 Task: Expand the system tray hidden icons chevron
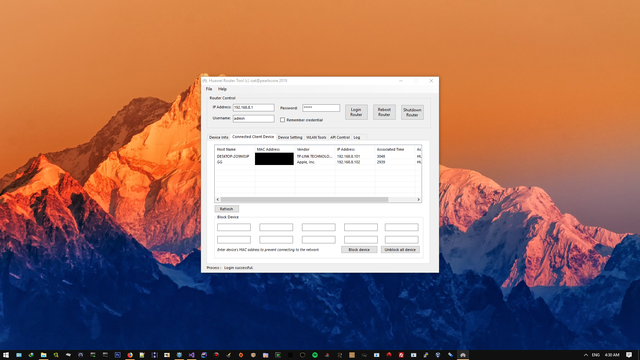586,355
